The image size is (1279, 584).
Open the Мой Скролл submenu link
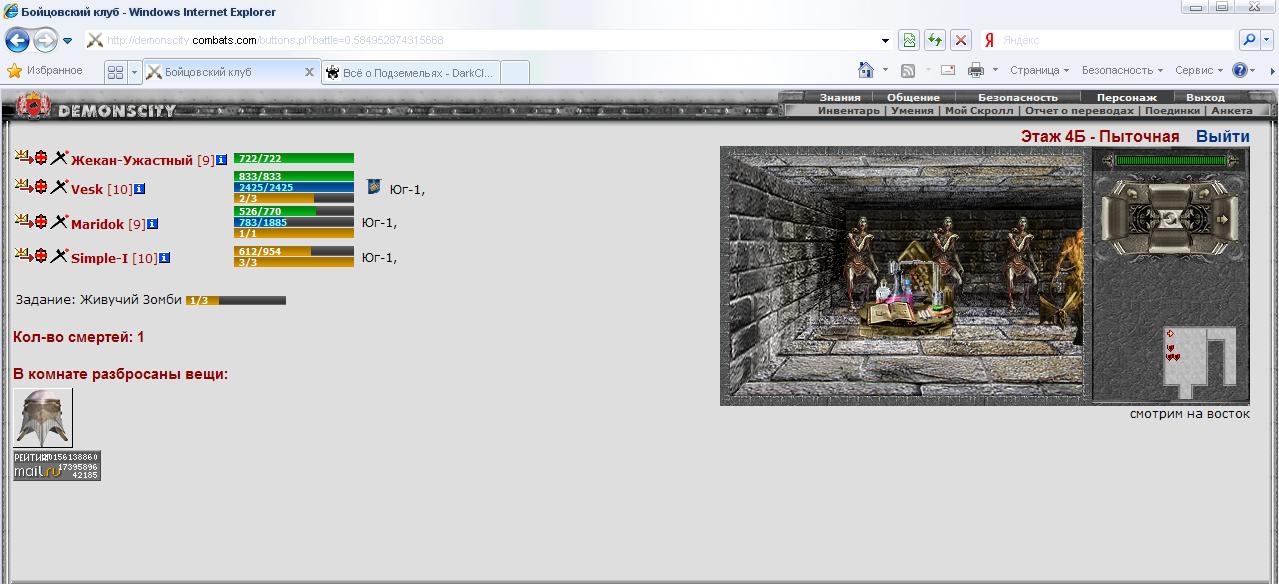(979, 111)
